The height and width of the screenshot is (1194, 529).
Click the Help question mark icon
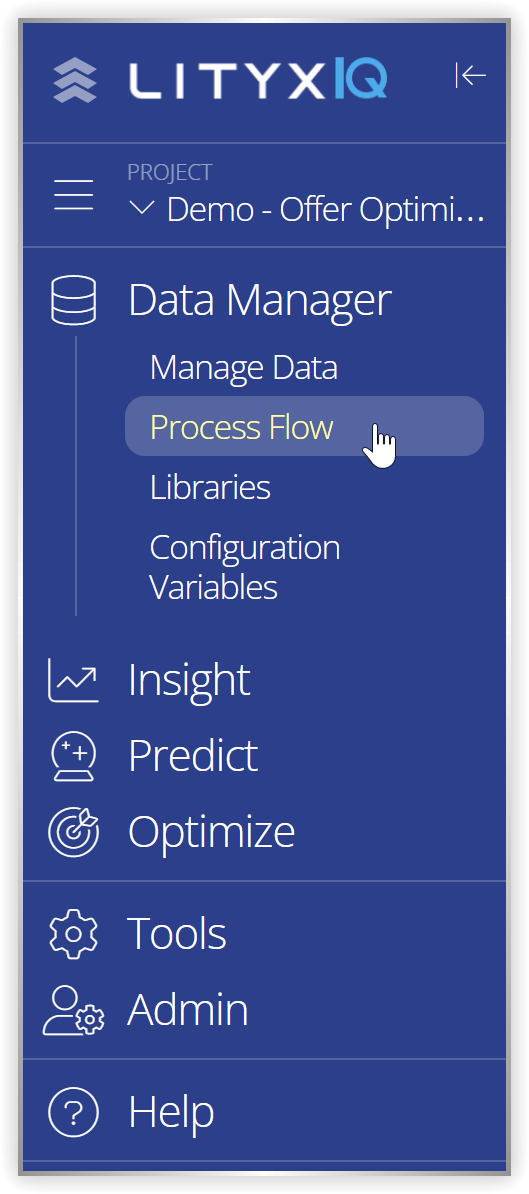(73, 1112)
